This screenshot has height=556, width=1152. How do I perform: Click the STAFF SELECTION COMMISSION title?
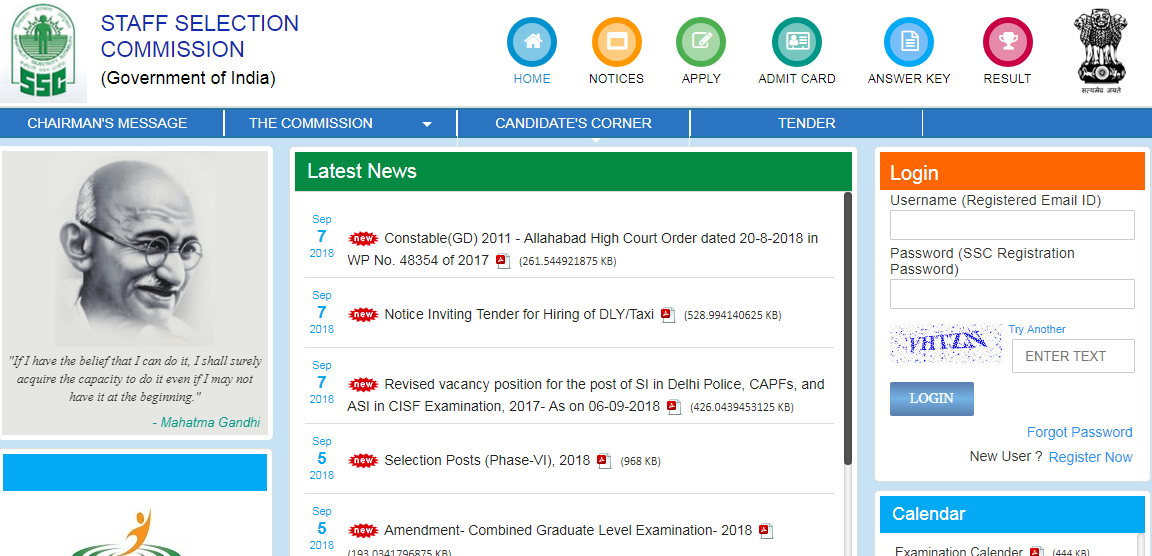tap(199, 36)
